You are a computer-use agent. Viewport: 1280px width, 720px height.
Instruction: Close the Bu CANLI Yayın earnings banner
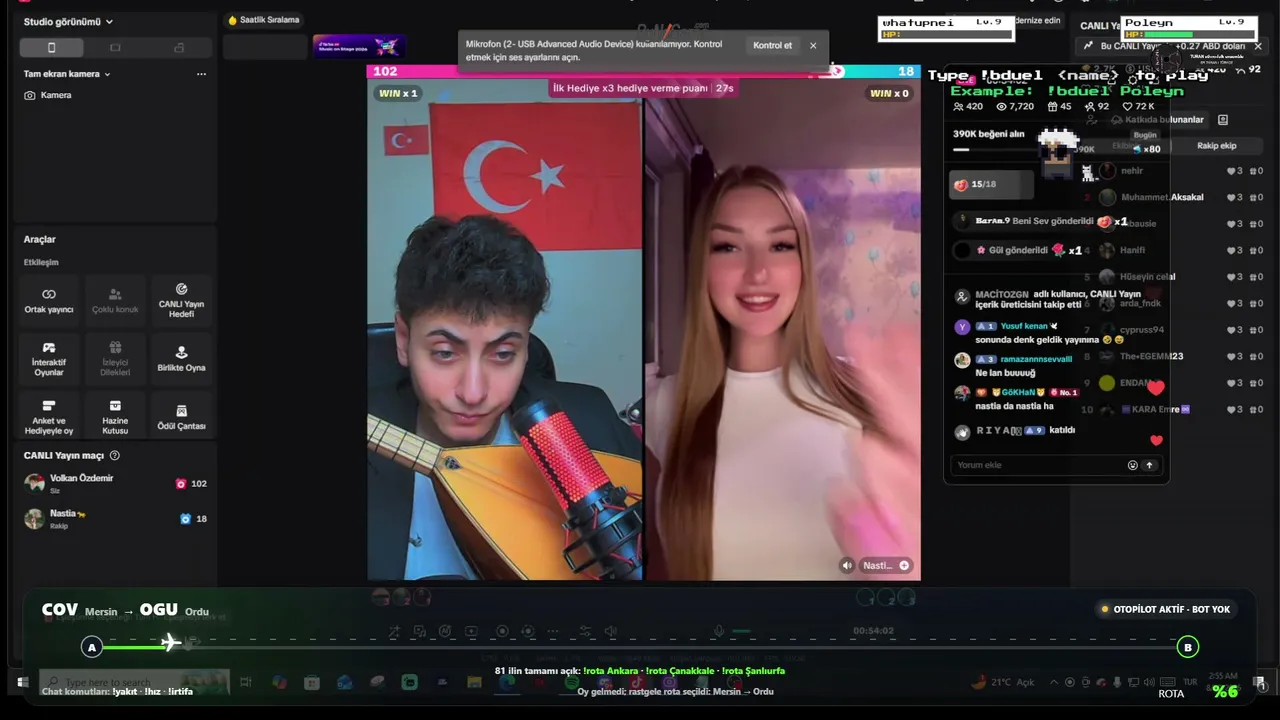point(1258,46)
